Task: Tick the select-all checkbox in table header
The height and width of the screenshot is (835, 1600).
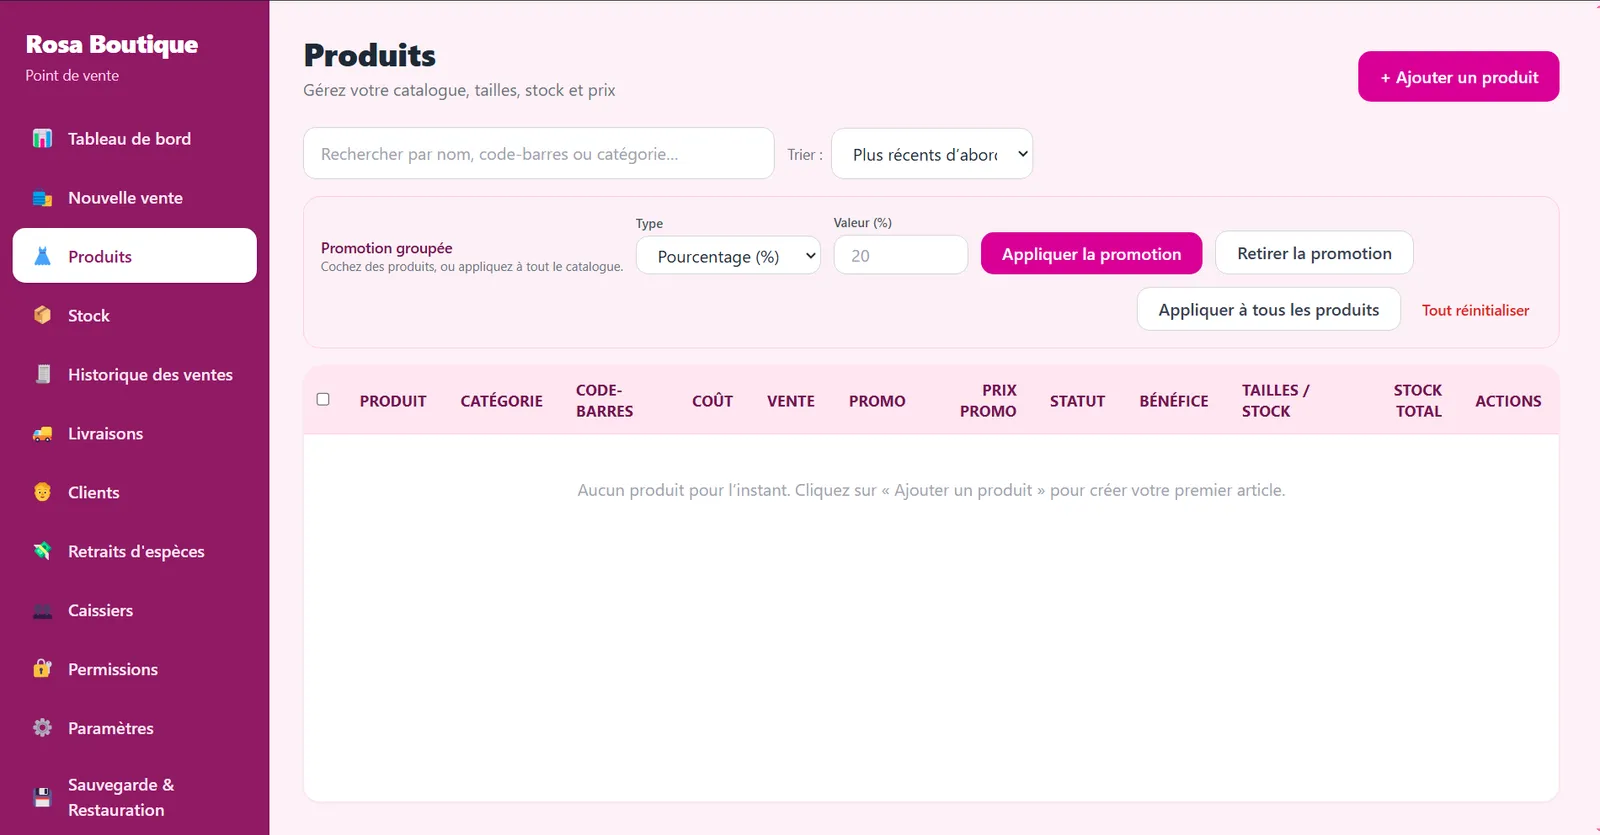Action: pos(323,399)
